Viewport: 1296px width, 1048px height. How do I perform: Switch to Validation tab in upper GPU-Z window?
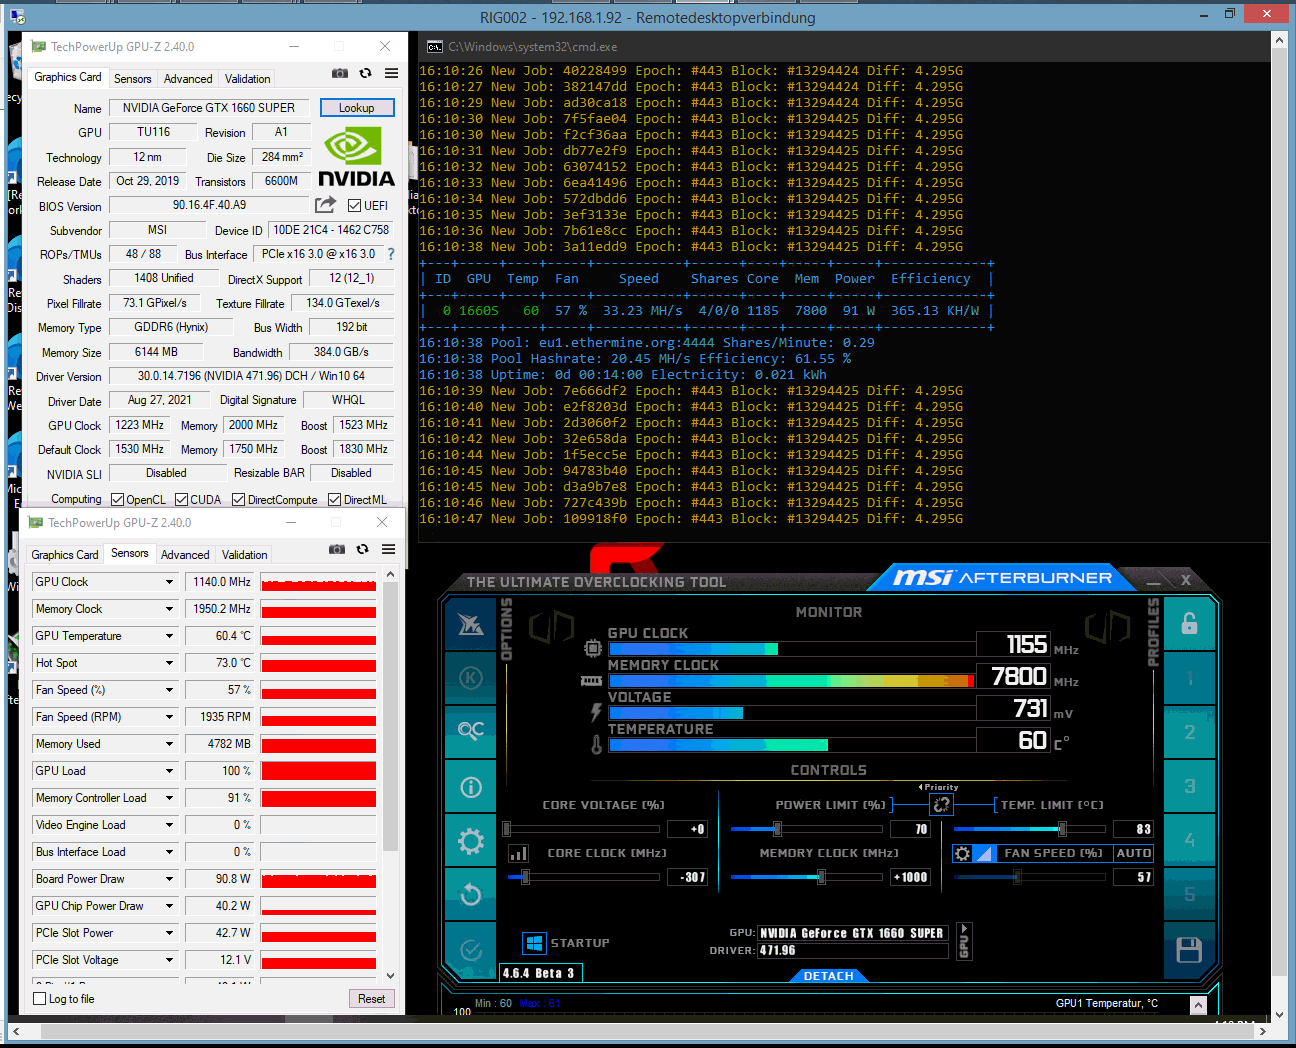[247, 79]
